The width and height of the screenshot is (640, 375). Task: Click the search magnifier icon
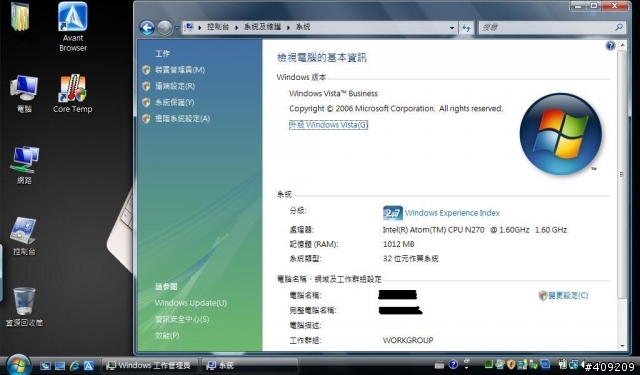point(619,27)
